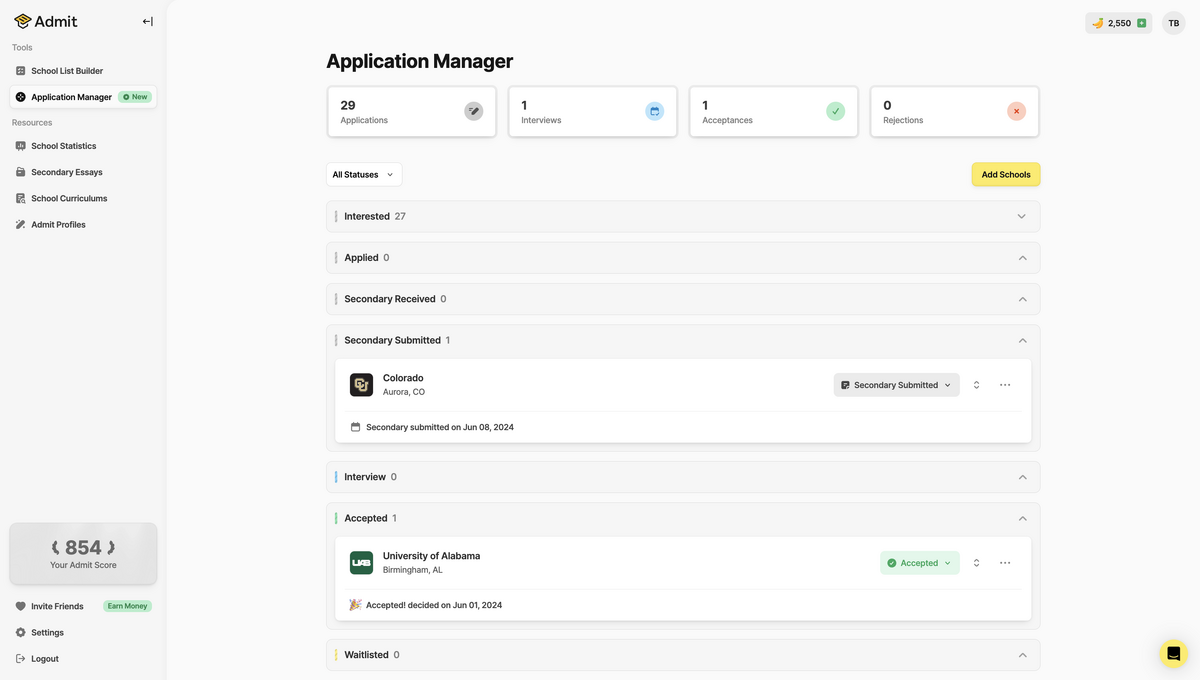Click the reorder arrows on Colorado row
Viewport: 1200px width, 680px height.
(x=976, y=385)
